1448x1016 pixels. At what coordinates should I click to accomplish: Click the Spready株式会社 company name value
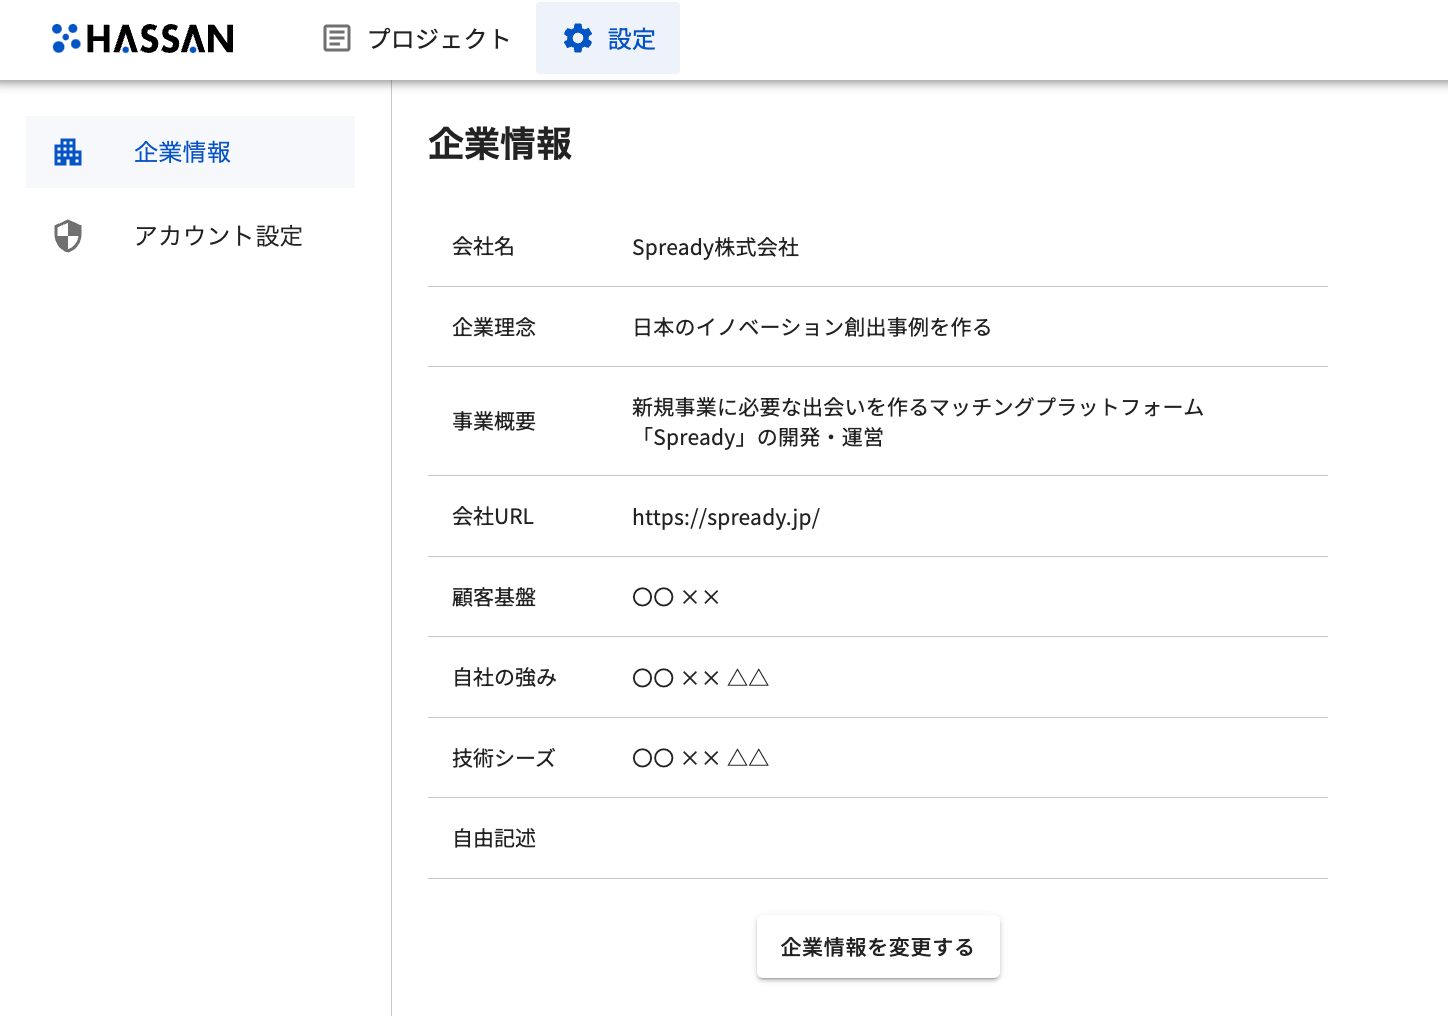715,247
